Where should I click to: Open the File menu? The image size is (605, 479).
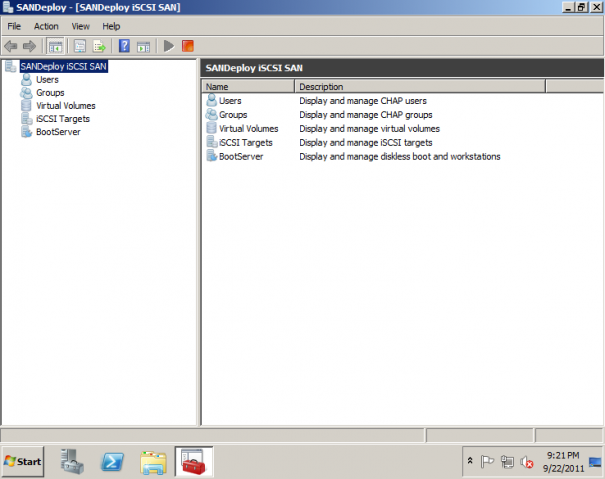point(14,26)
